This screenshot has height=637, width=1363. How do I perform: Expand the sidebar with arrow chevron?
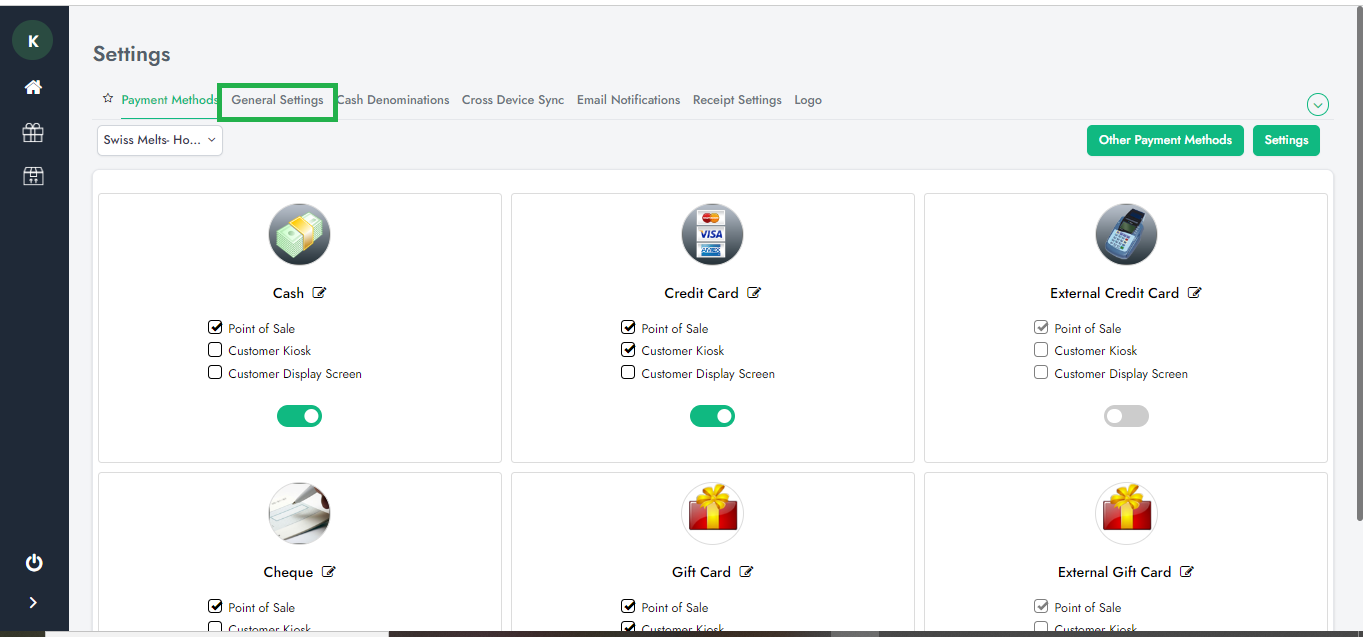point(33,602)
